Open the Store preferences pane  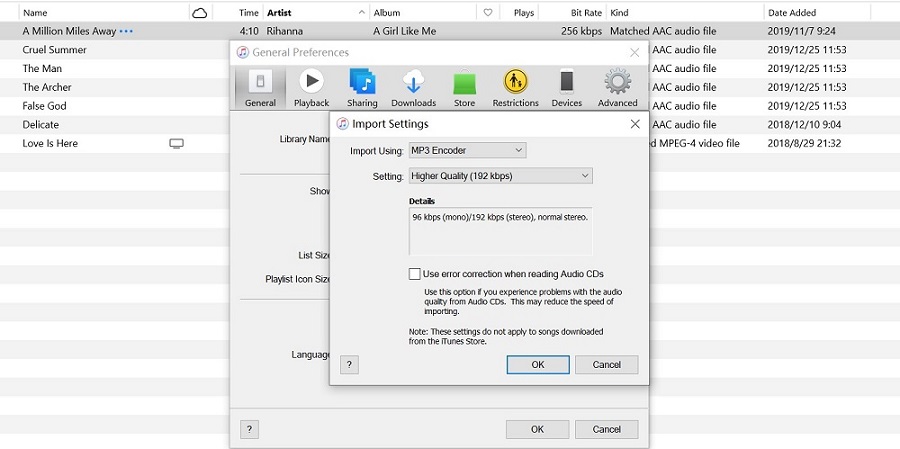click(464, 87)
